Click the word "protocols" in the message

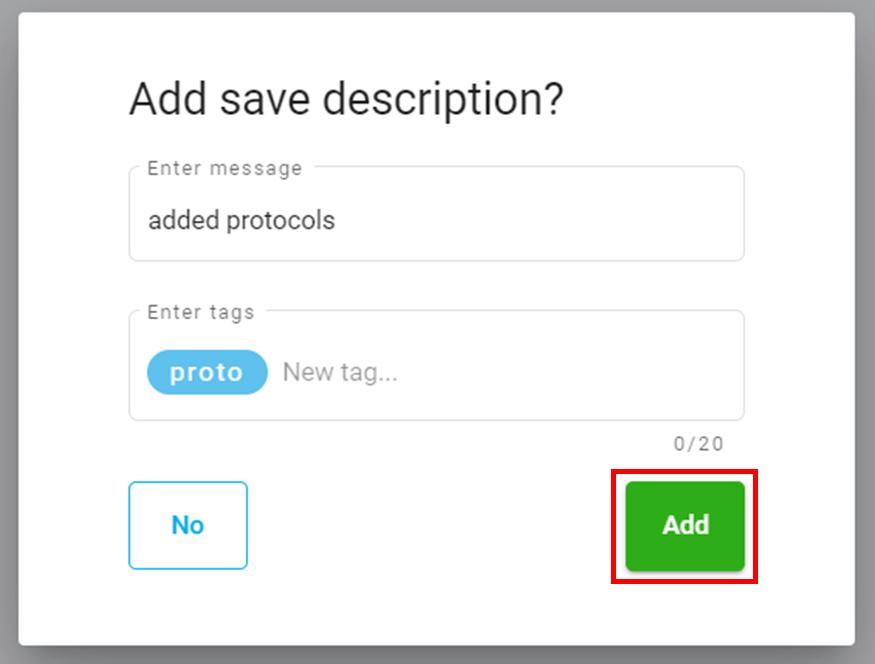coord(280,221)
